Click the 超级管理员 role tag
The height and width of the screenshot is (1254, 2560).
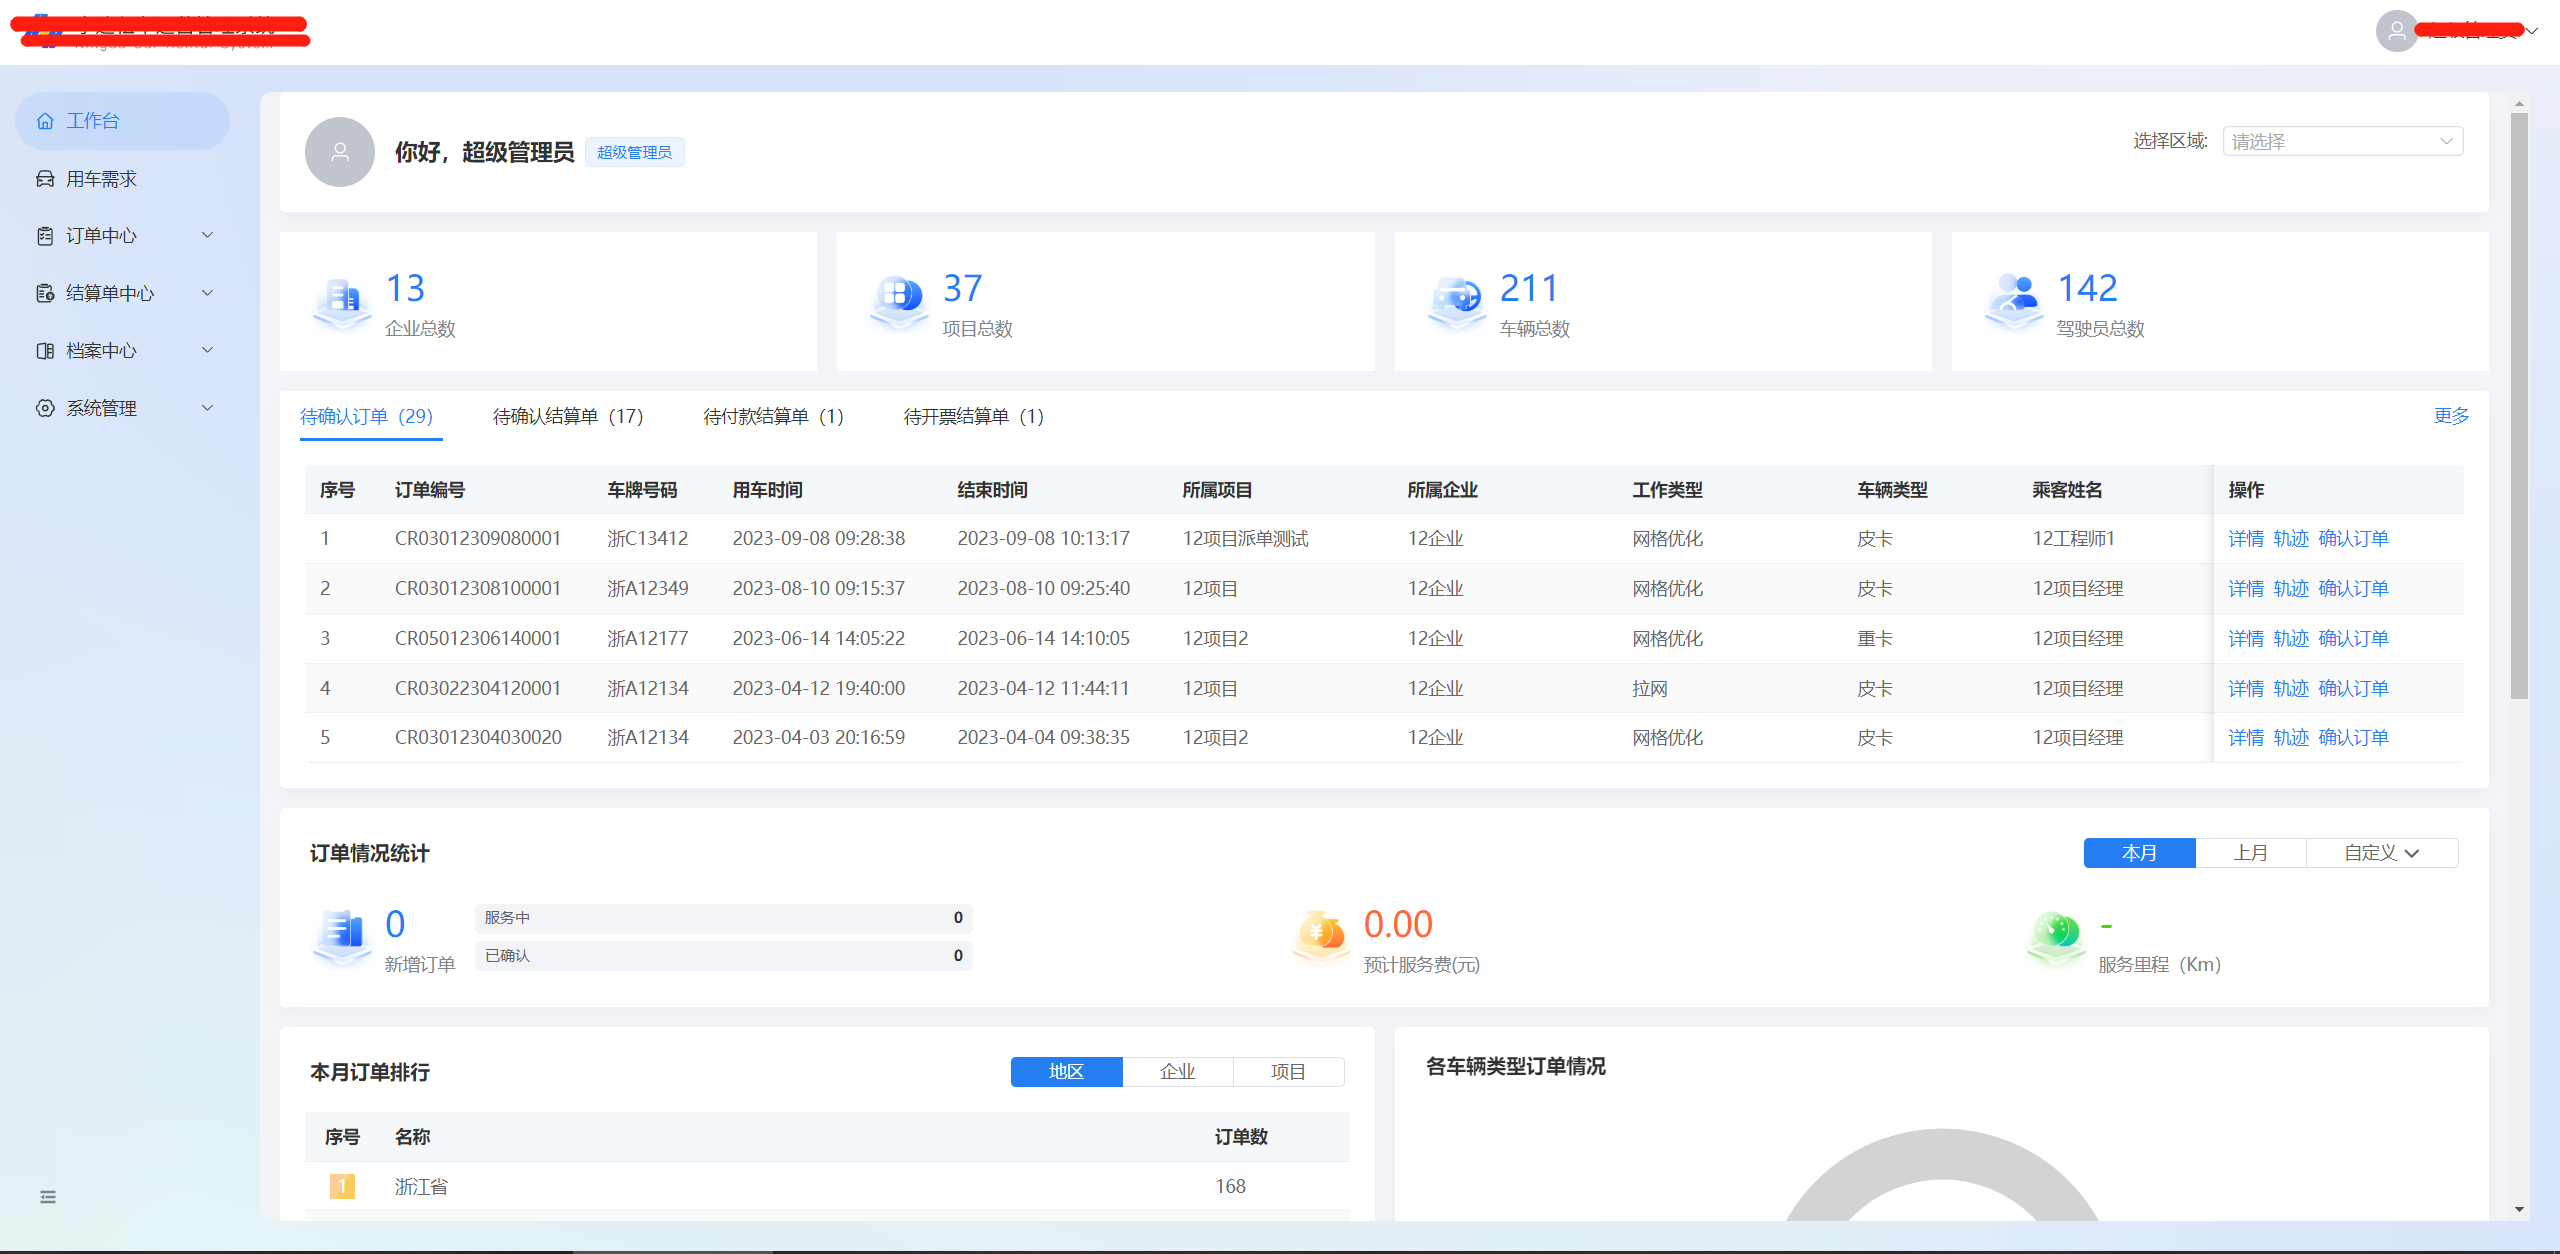click(x=634, y=152)
